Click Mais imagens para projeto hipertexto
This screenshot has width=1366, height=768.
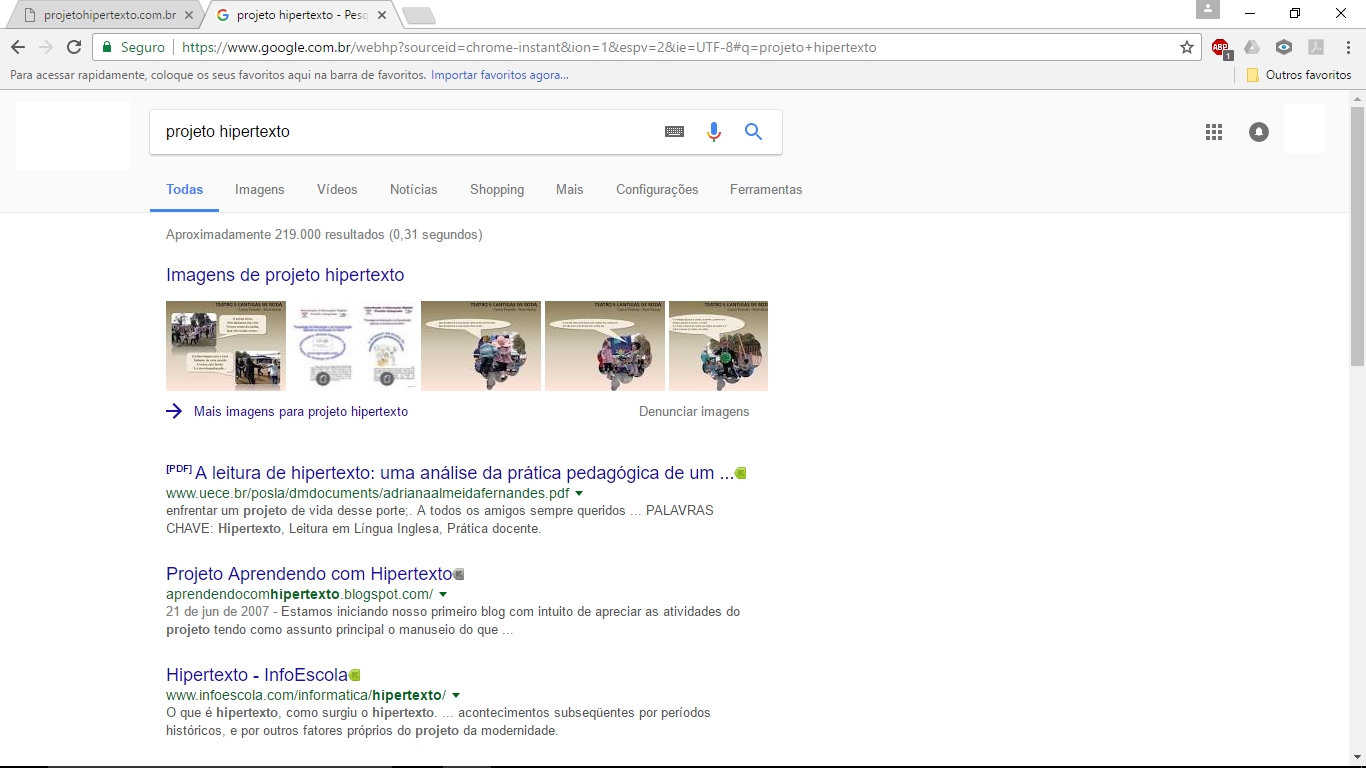tap(300, 411)
